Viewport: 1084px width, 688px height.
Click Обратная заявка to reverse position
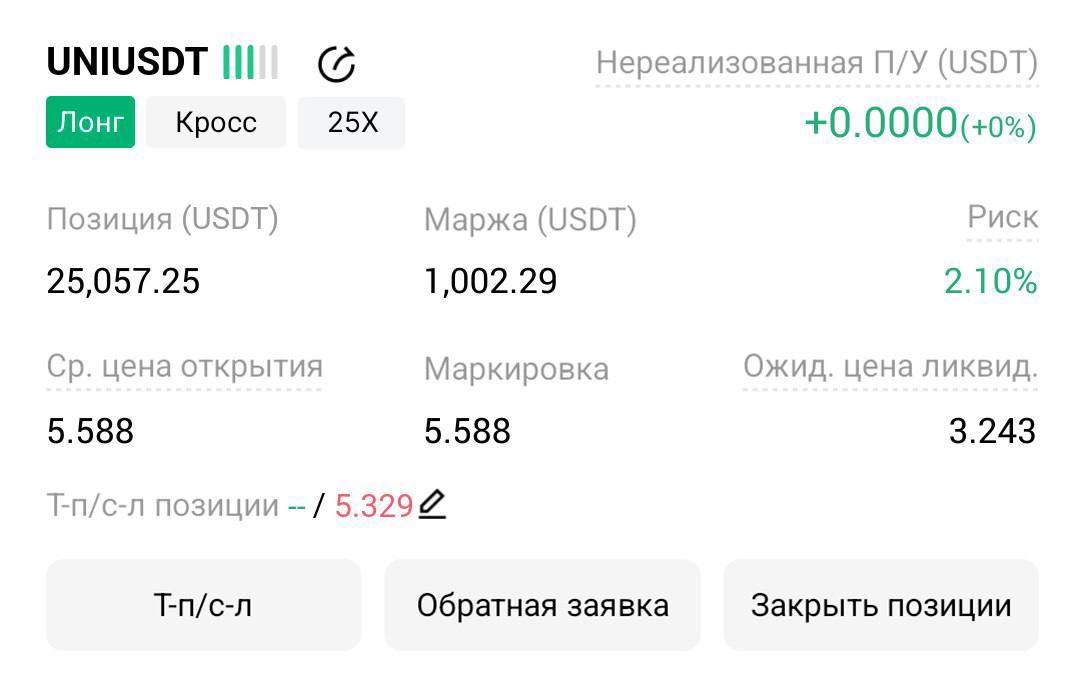pyautogui.click(x=542, y=605)
